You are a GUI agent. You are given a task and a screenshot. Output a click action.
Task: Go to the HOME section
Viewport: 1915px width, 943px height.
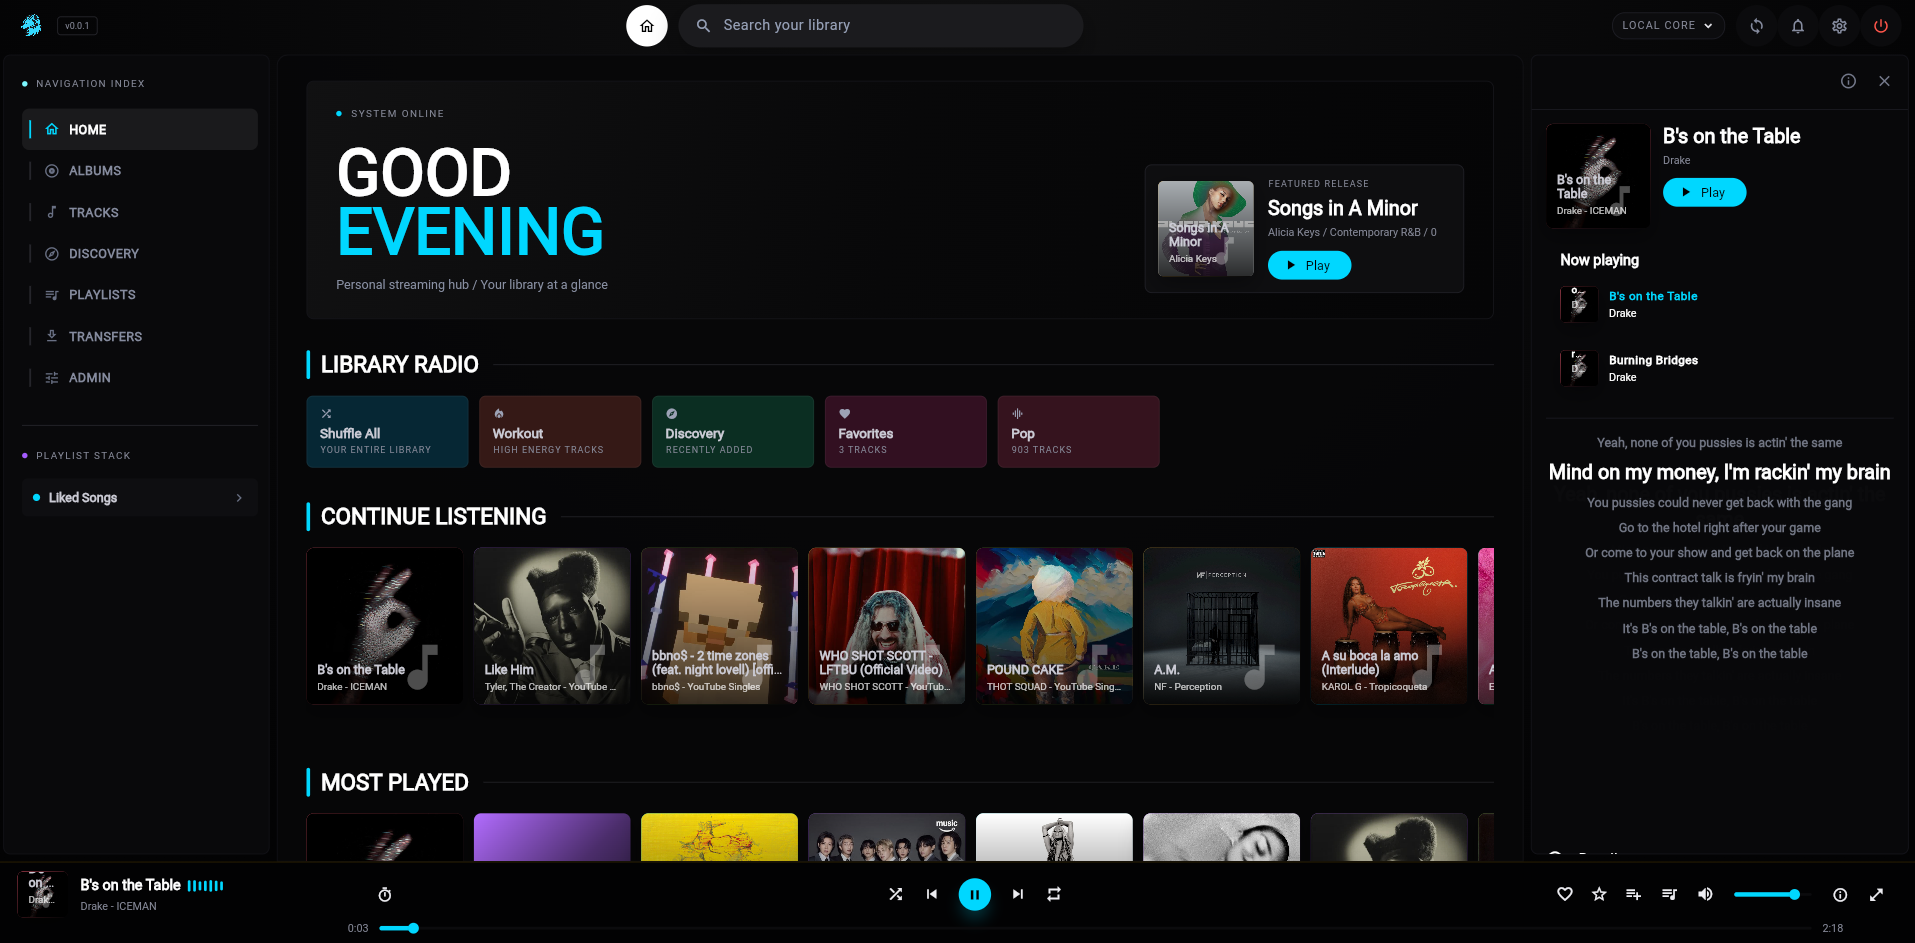pos(140,130)
